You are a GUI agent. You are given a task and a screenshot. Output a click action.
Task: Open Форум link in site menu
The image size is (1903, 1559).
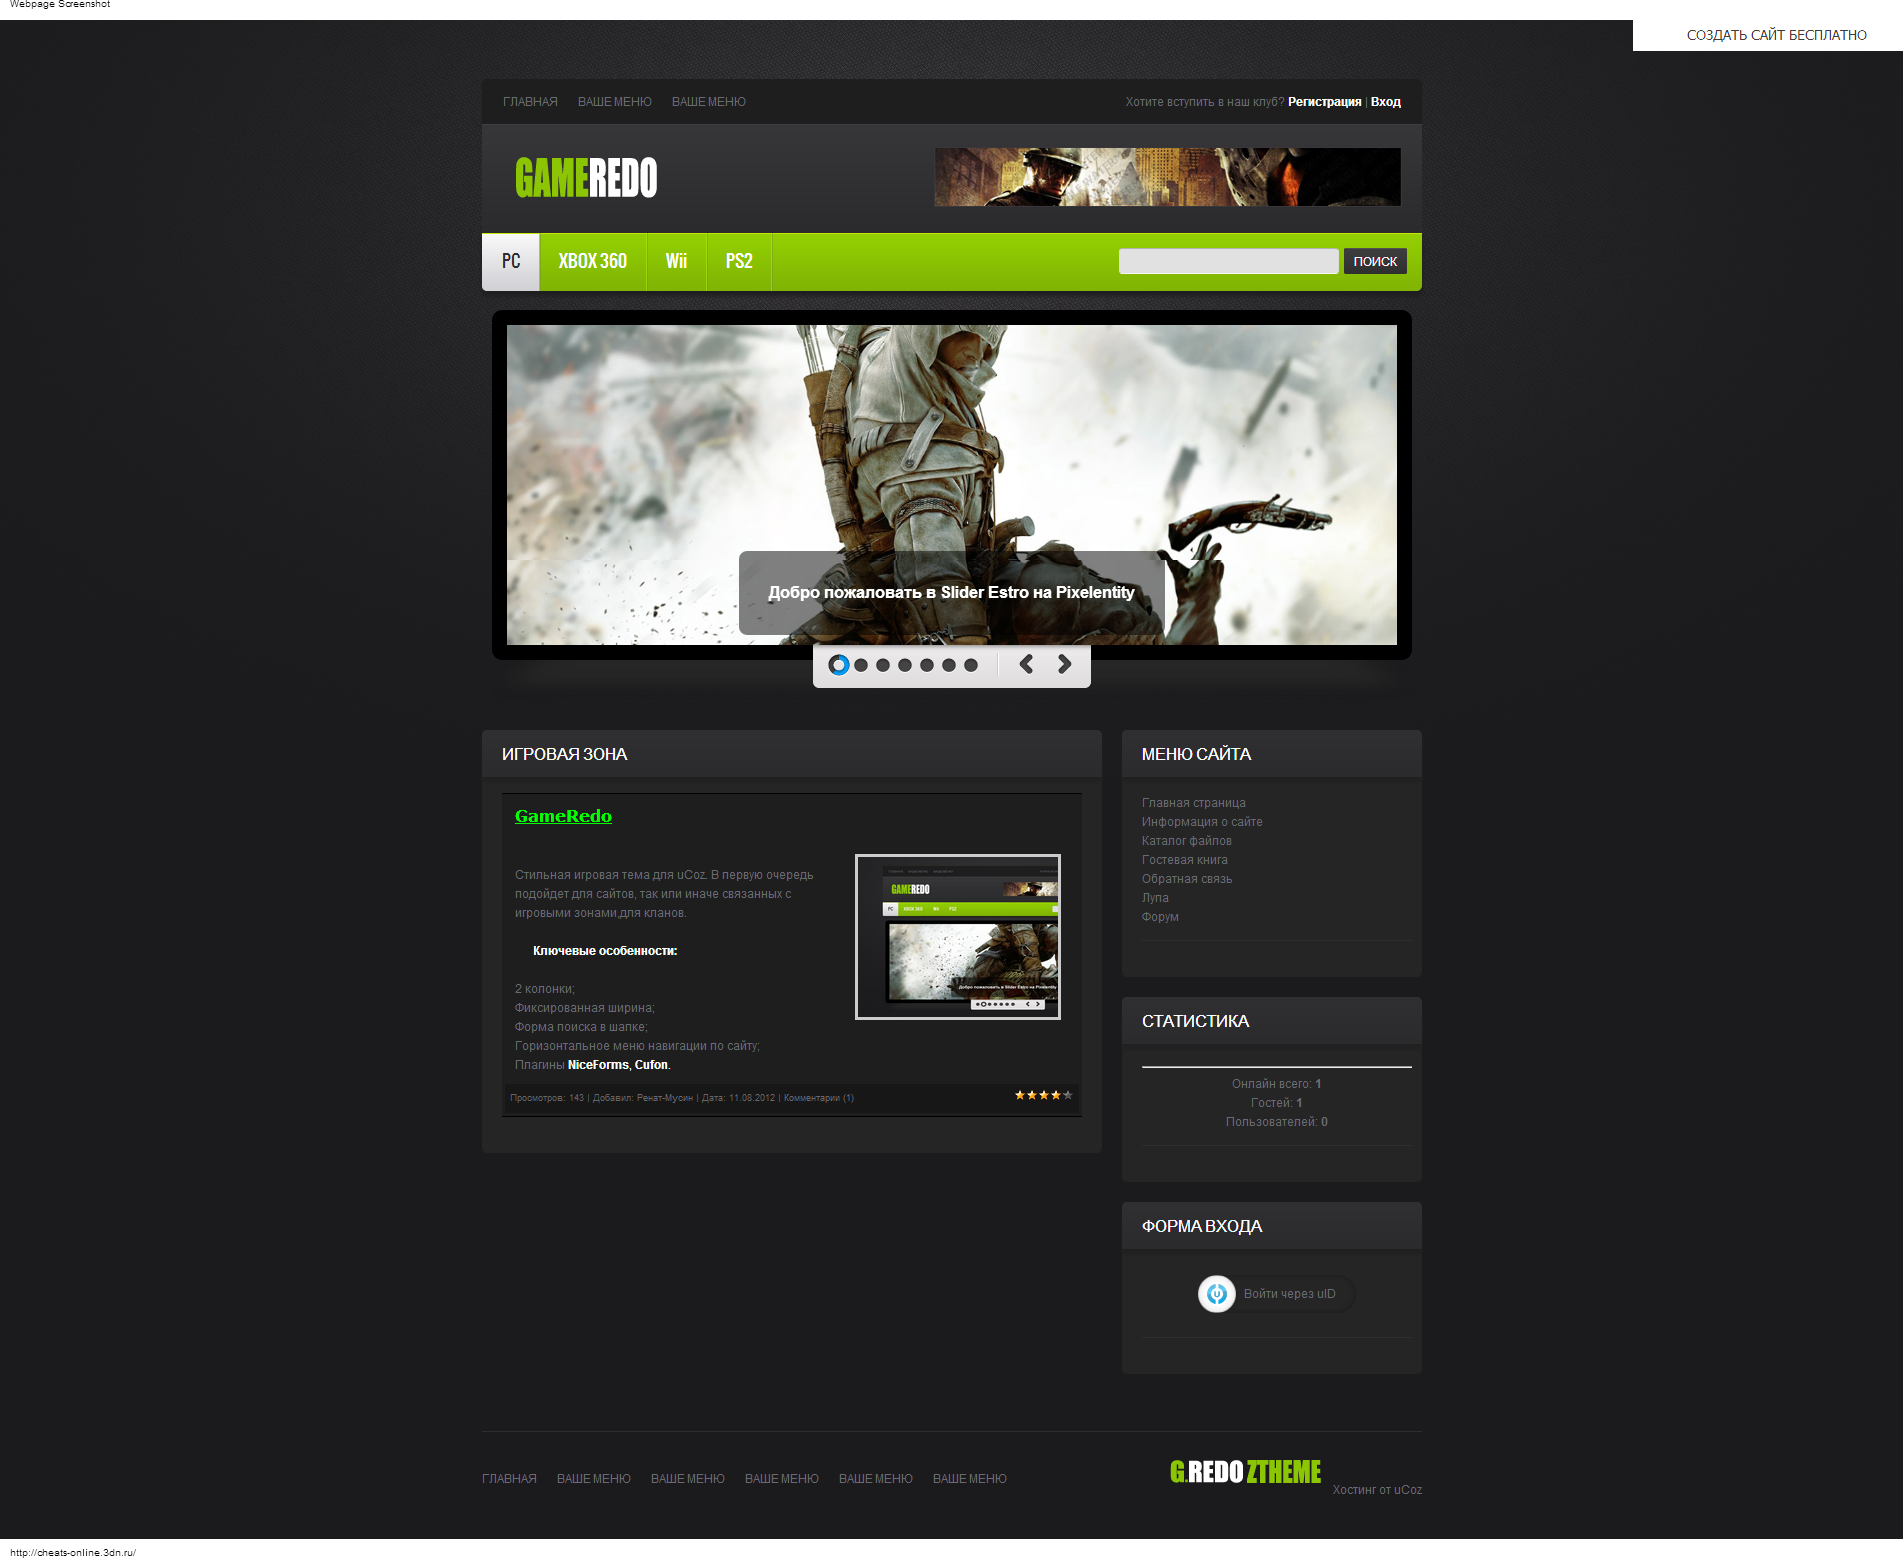pyautogui.click(x=1160, y=917)
